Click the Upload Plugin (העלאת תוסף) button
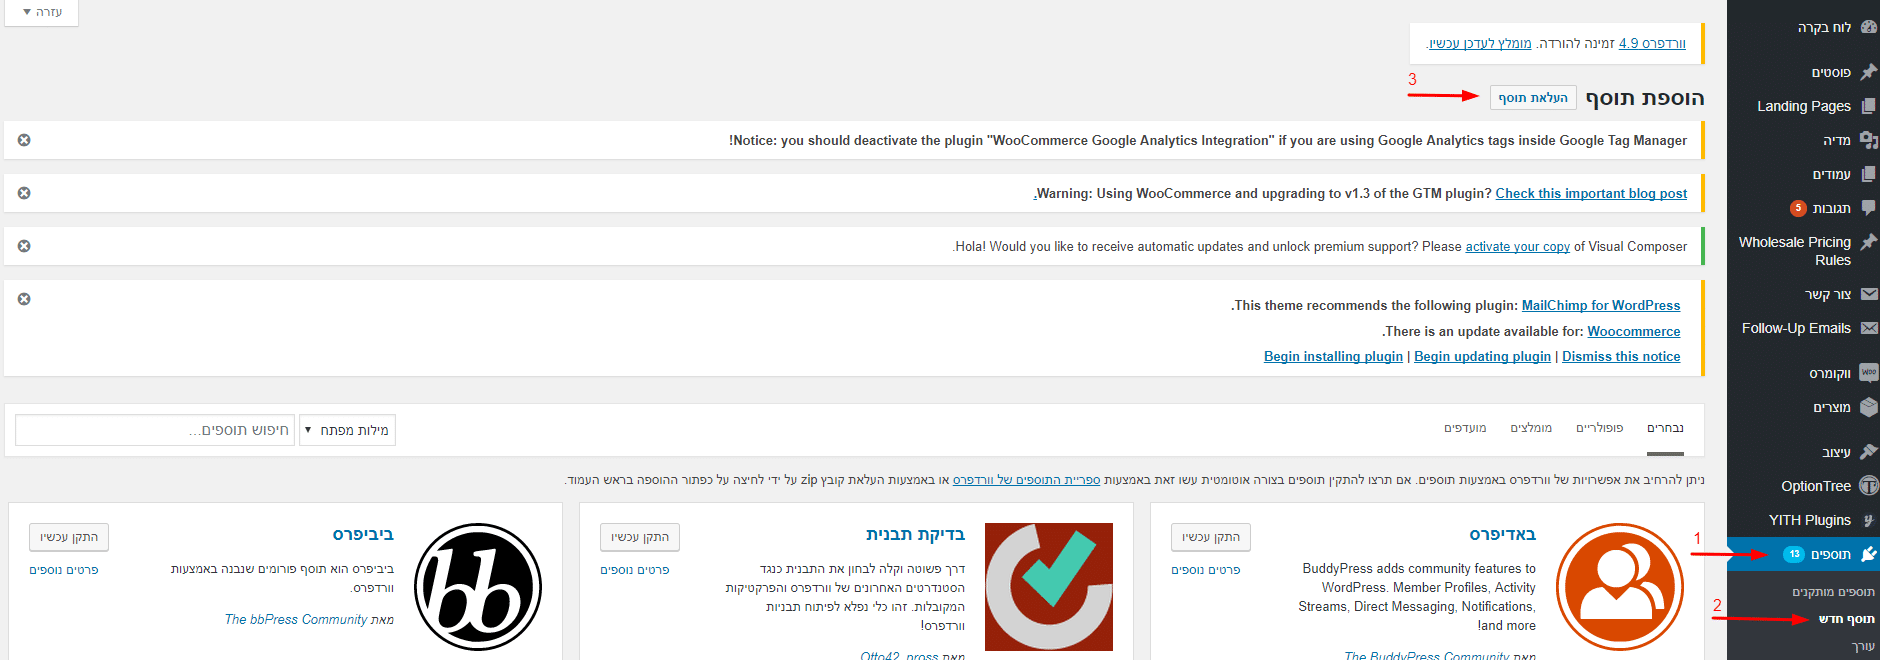The height and width of the screenshot is (660, 1880). click(1533, 97)
